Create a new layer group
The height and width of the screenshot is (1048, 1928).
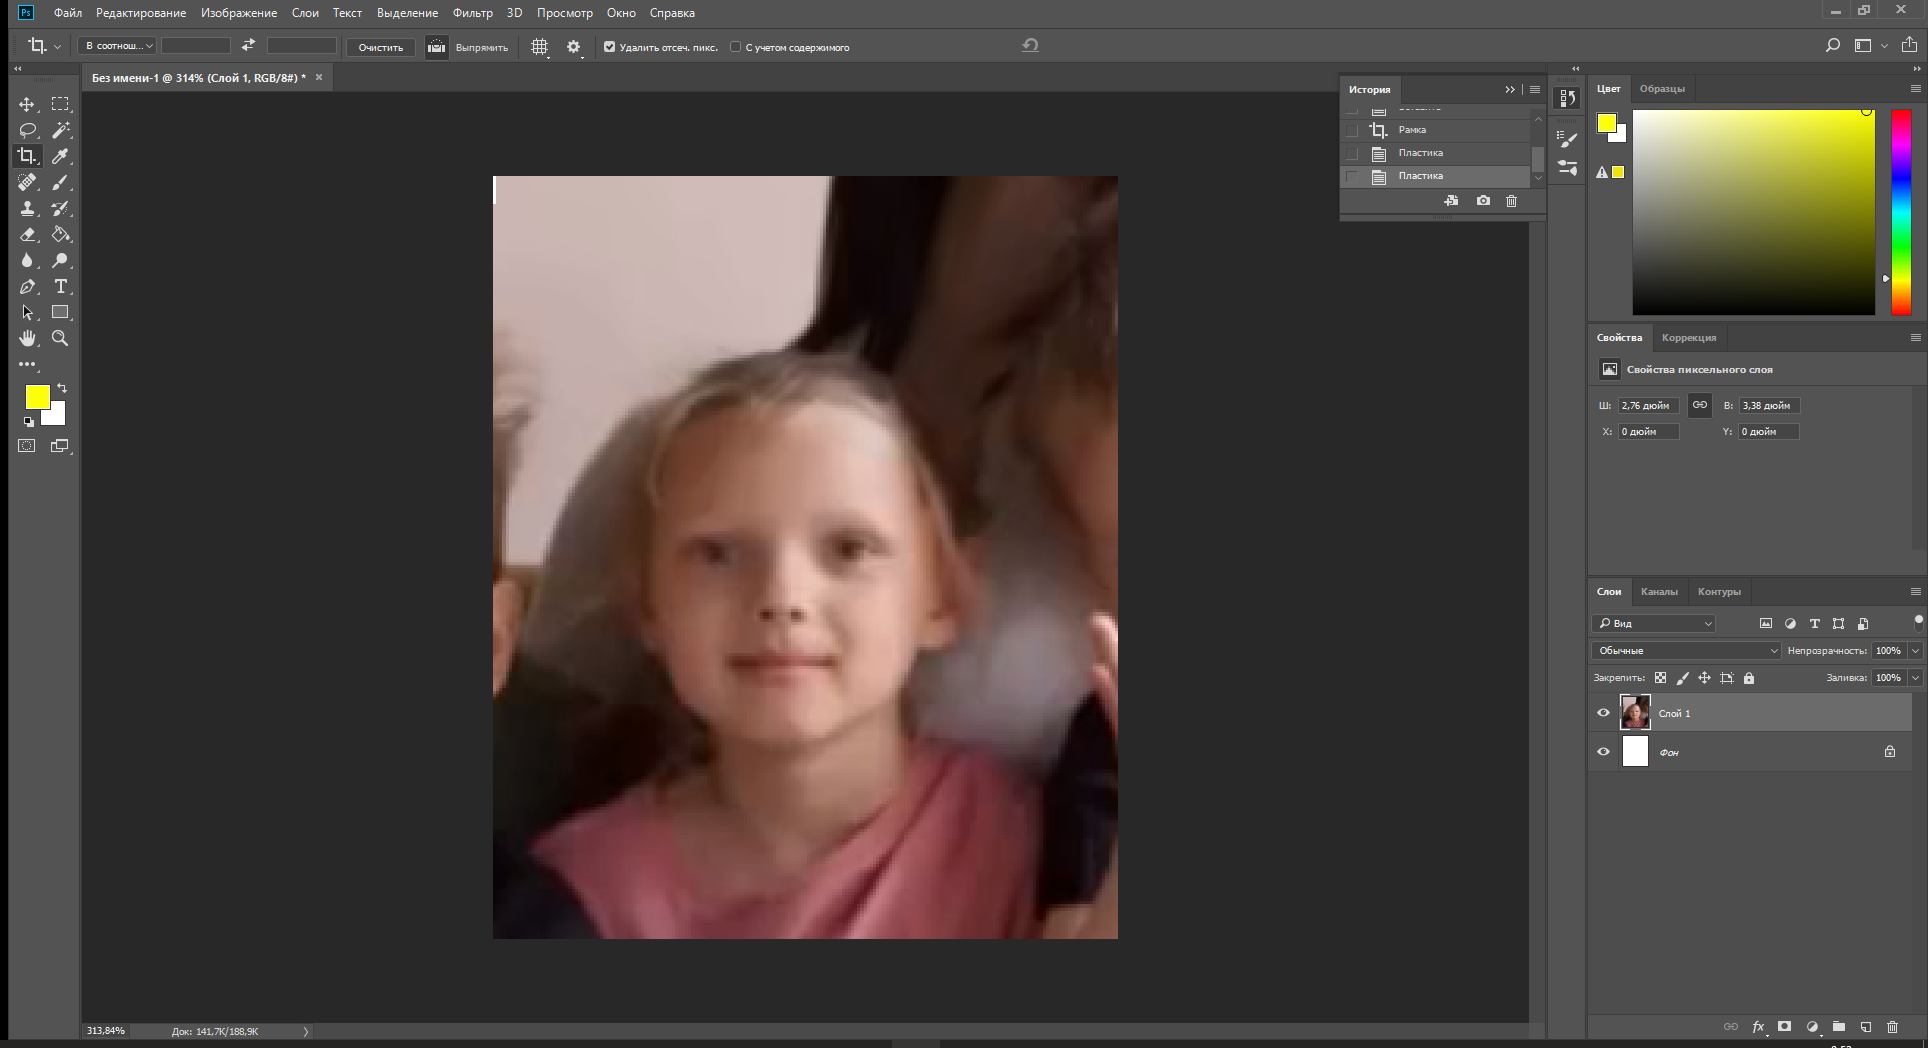(1838, 1026)
